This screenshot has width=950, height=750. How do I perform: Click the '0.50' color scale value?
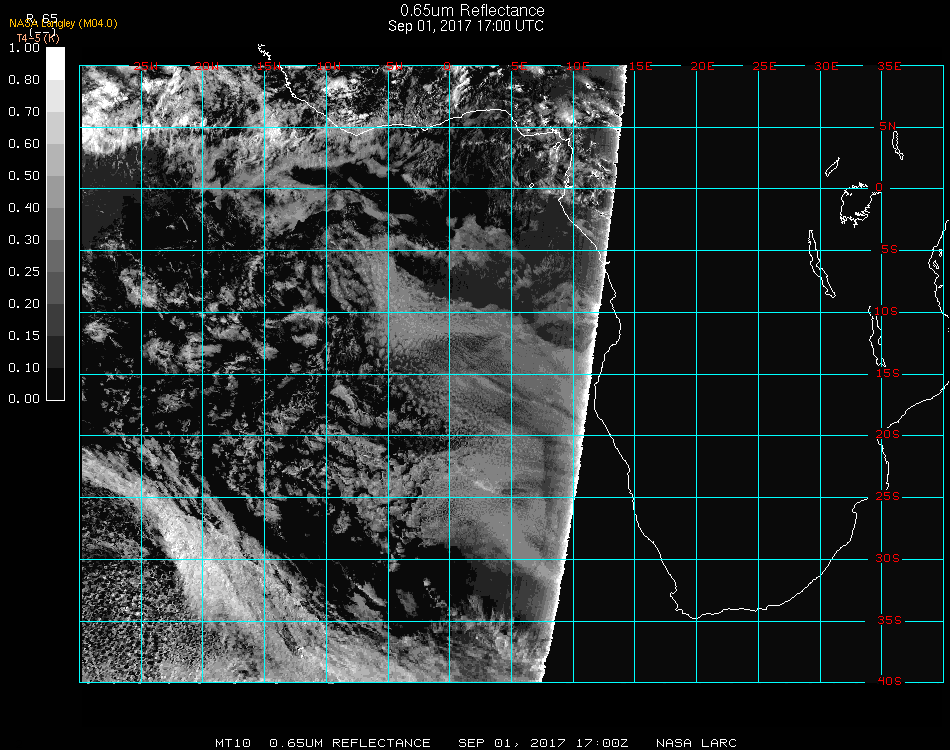24,176
